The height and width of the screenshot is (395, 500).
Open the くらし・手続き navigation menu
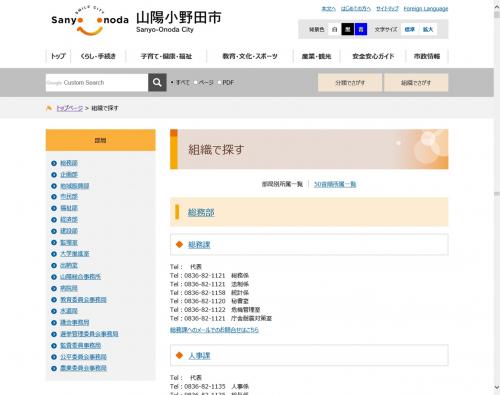98,56
